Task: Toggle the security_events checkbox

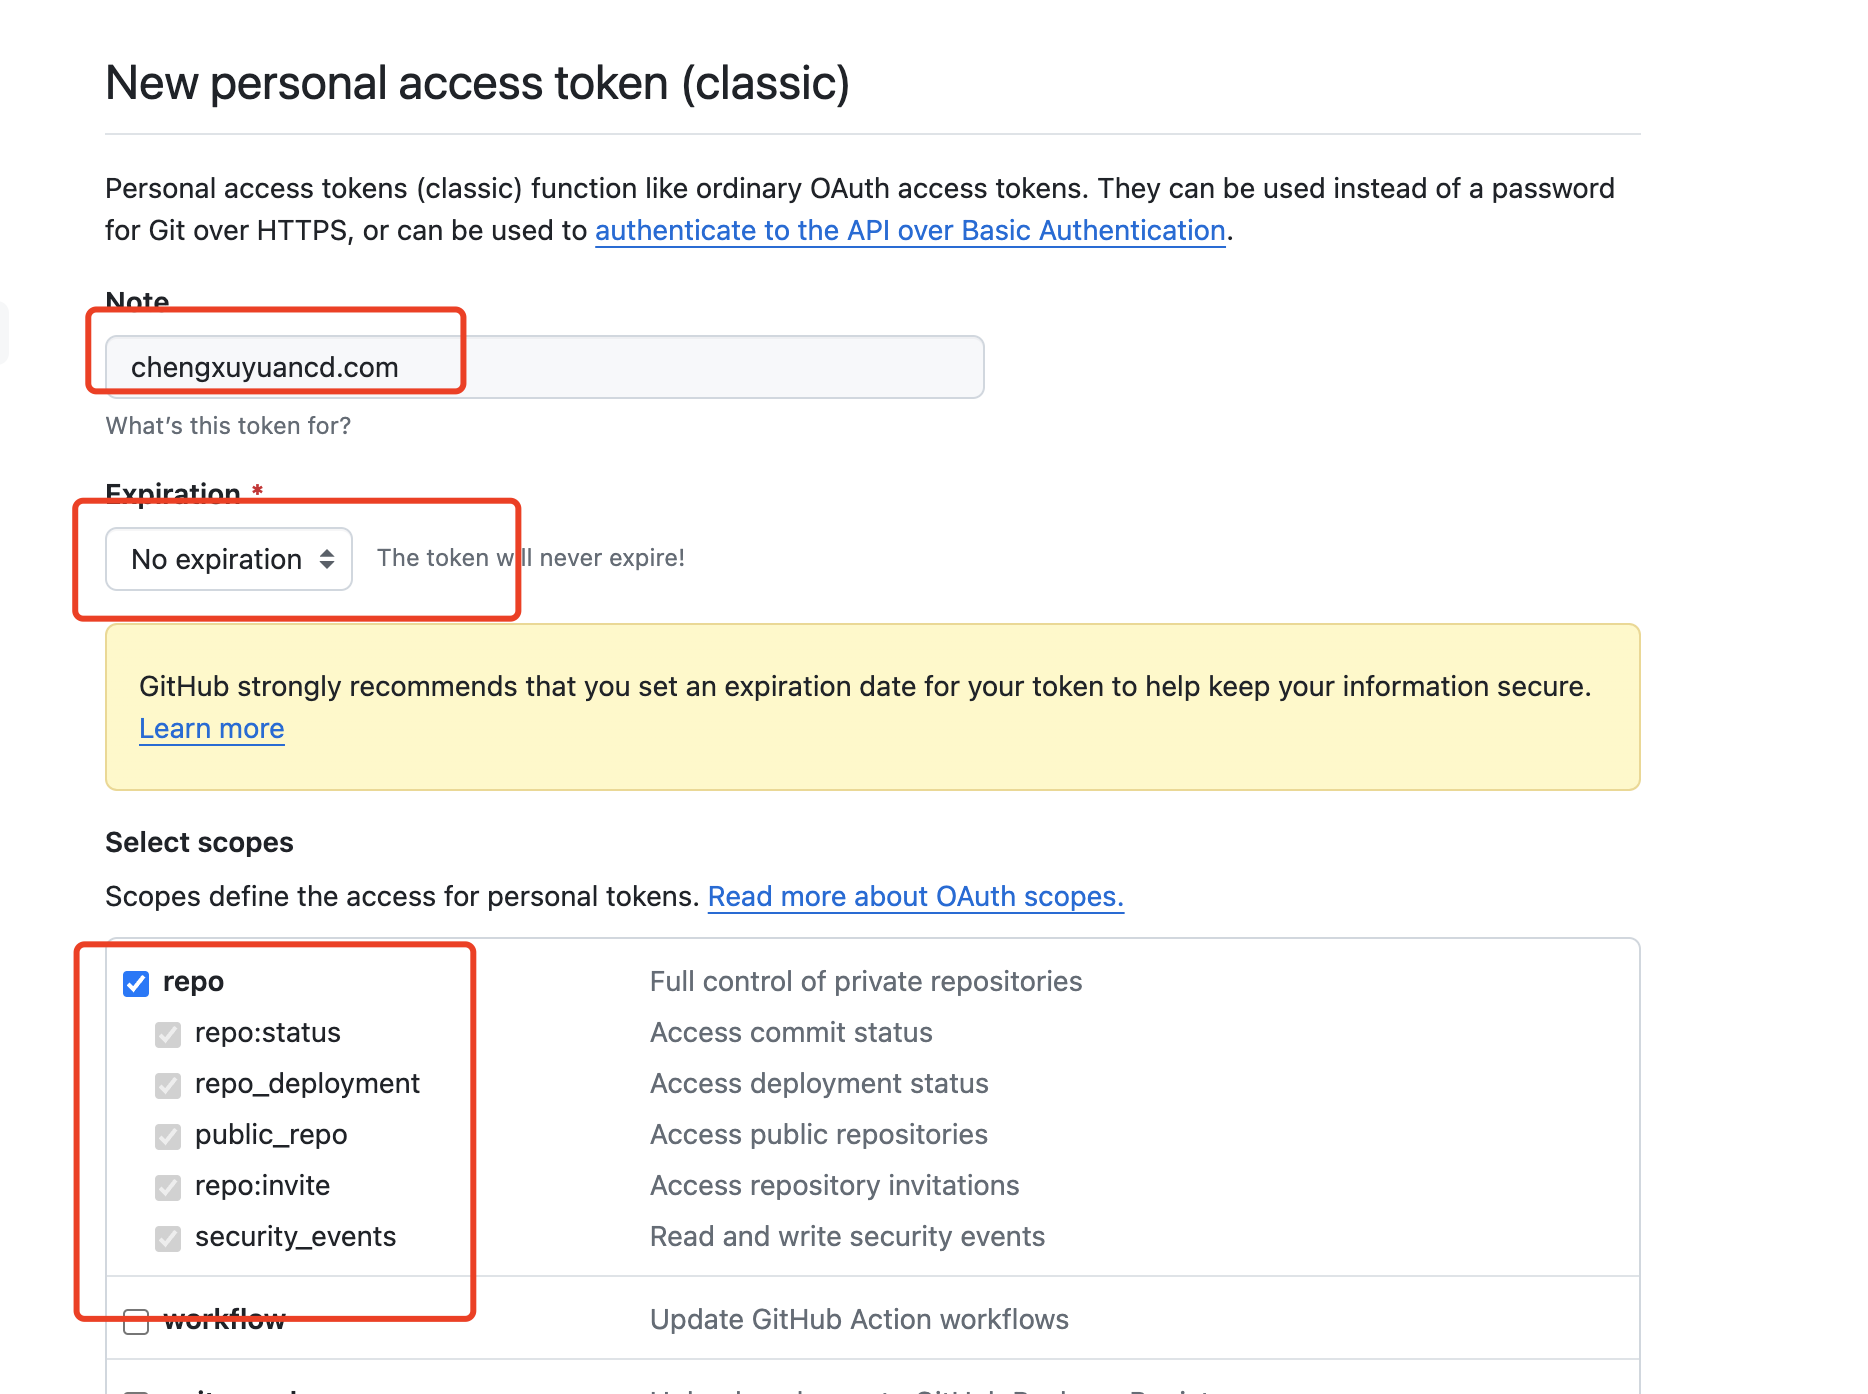Action: (168, 1238)
